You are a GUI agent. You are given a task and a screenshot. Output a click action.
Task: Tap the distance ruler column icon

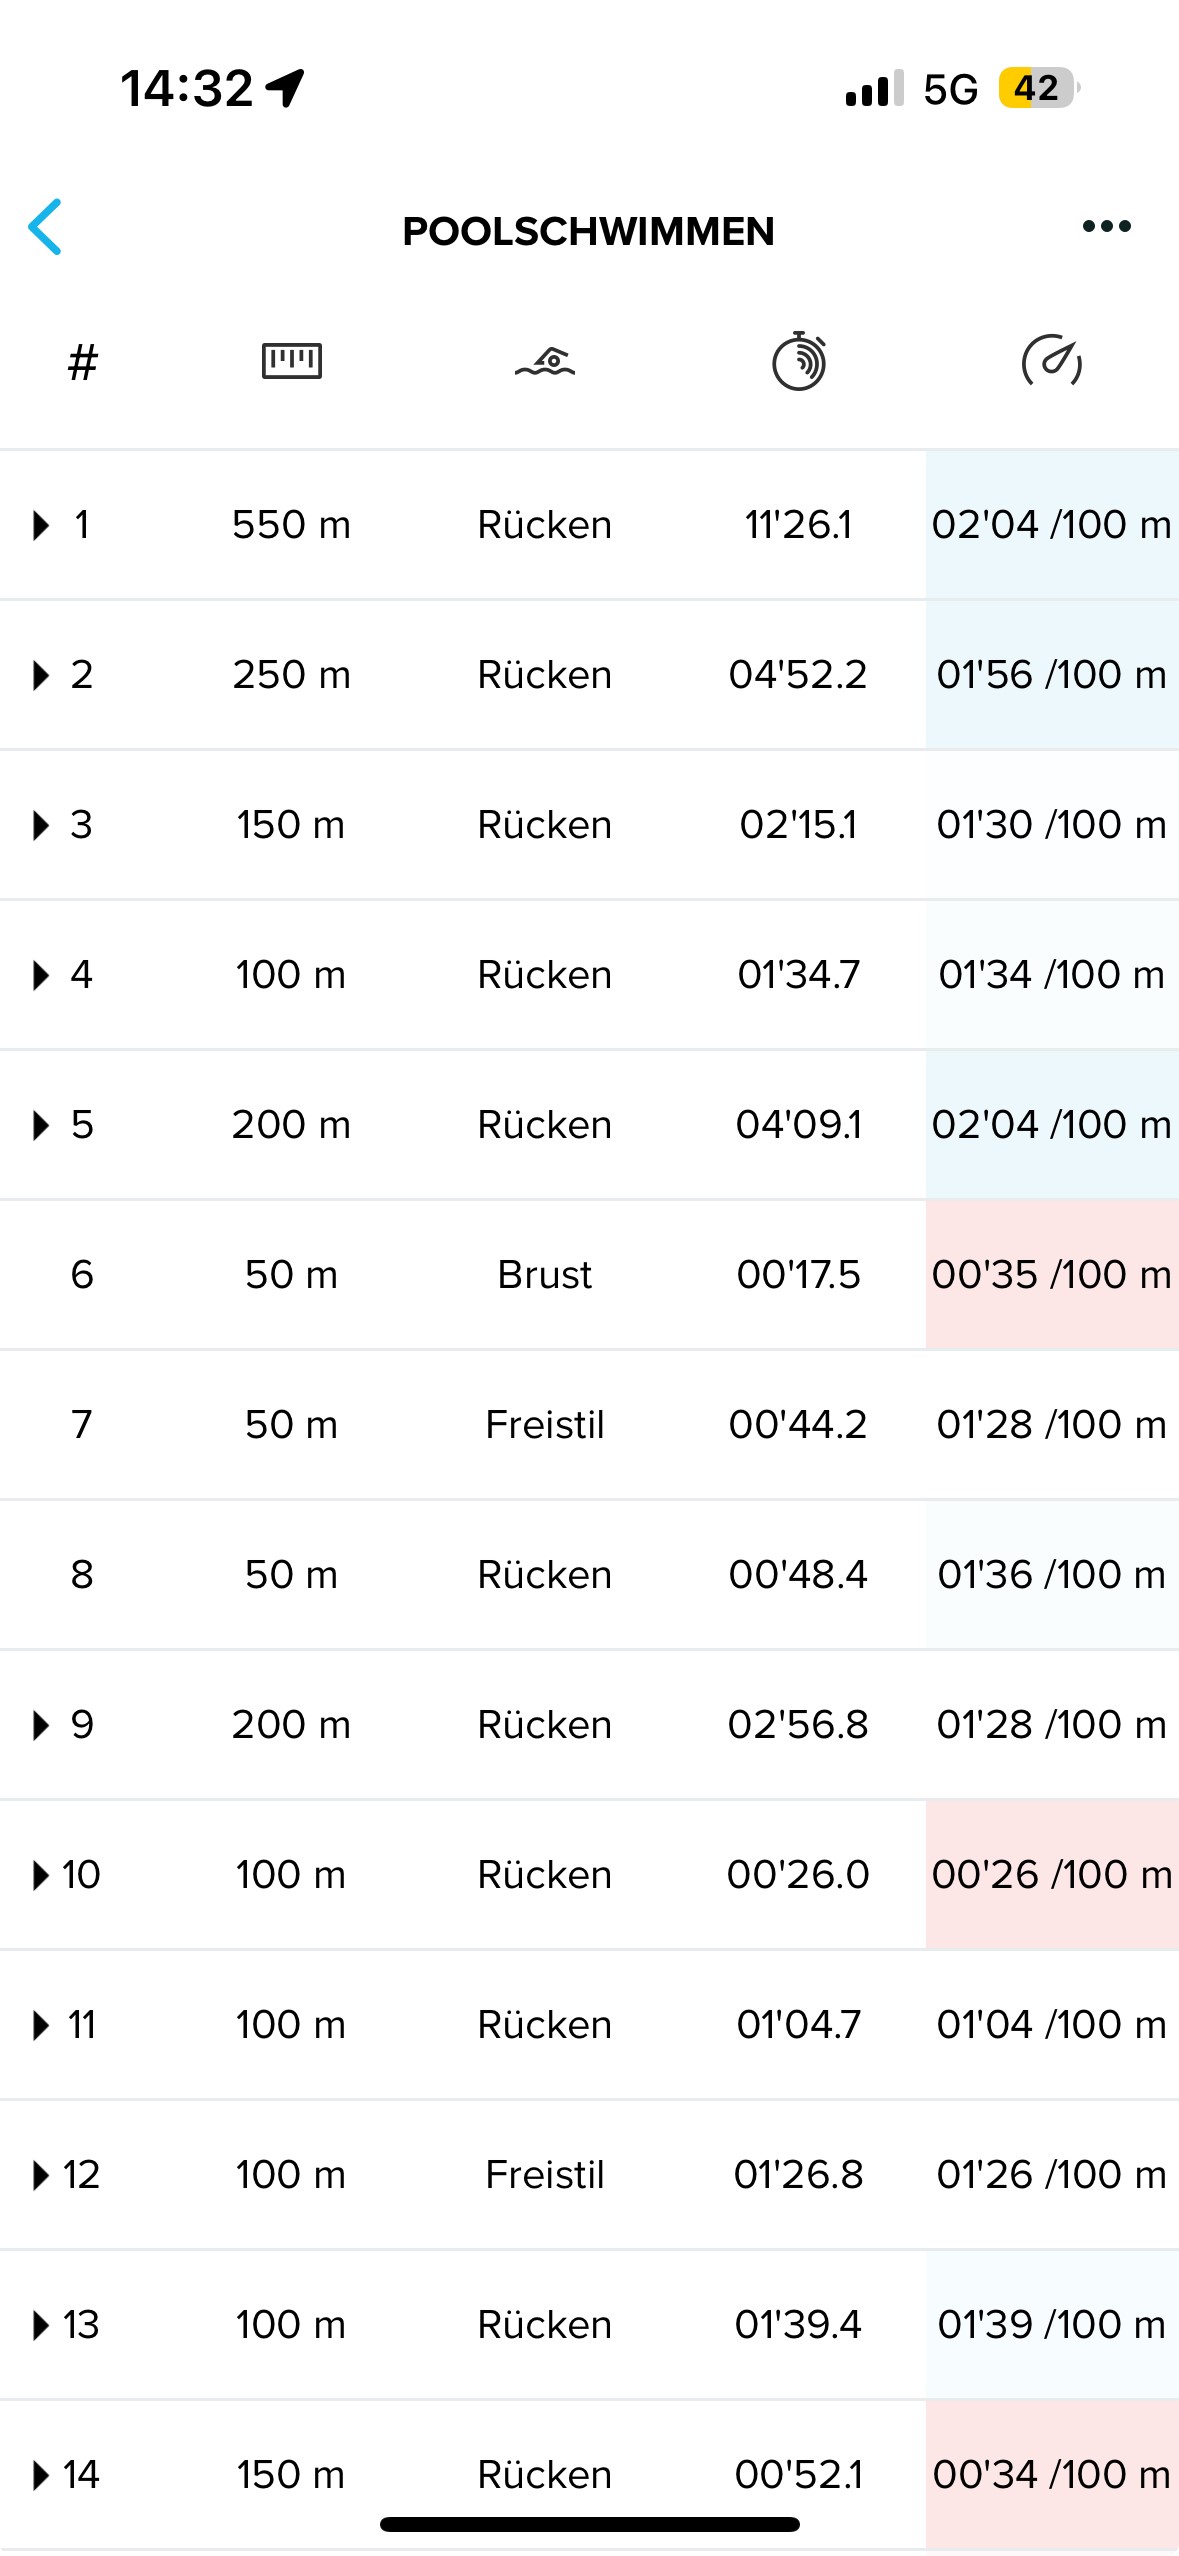(291, 361)
